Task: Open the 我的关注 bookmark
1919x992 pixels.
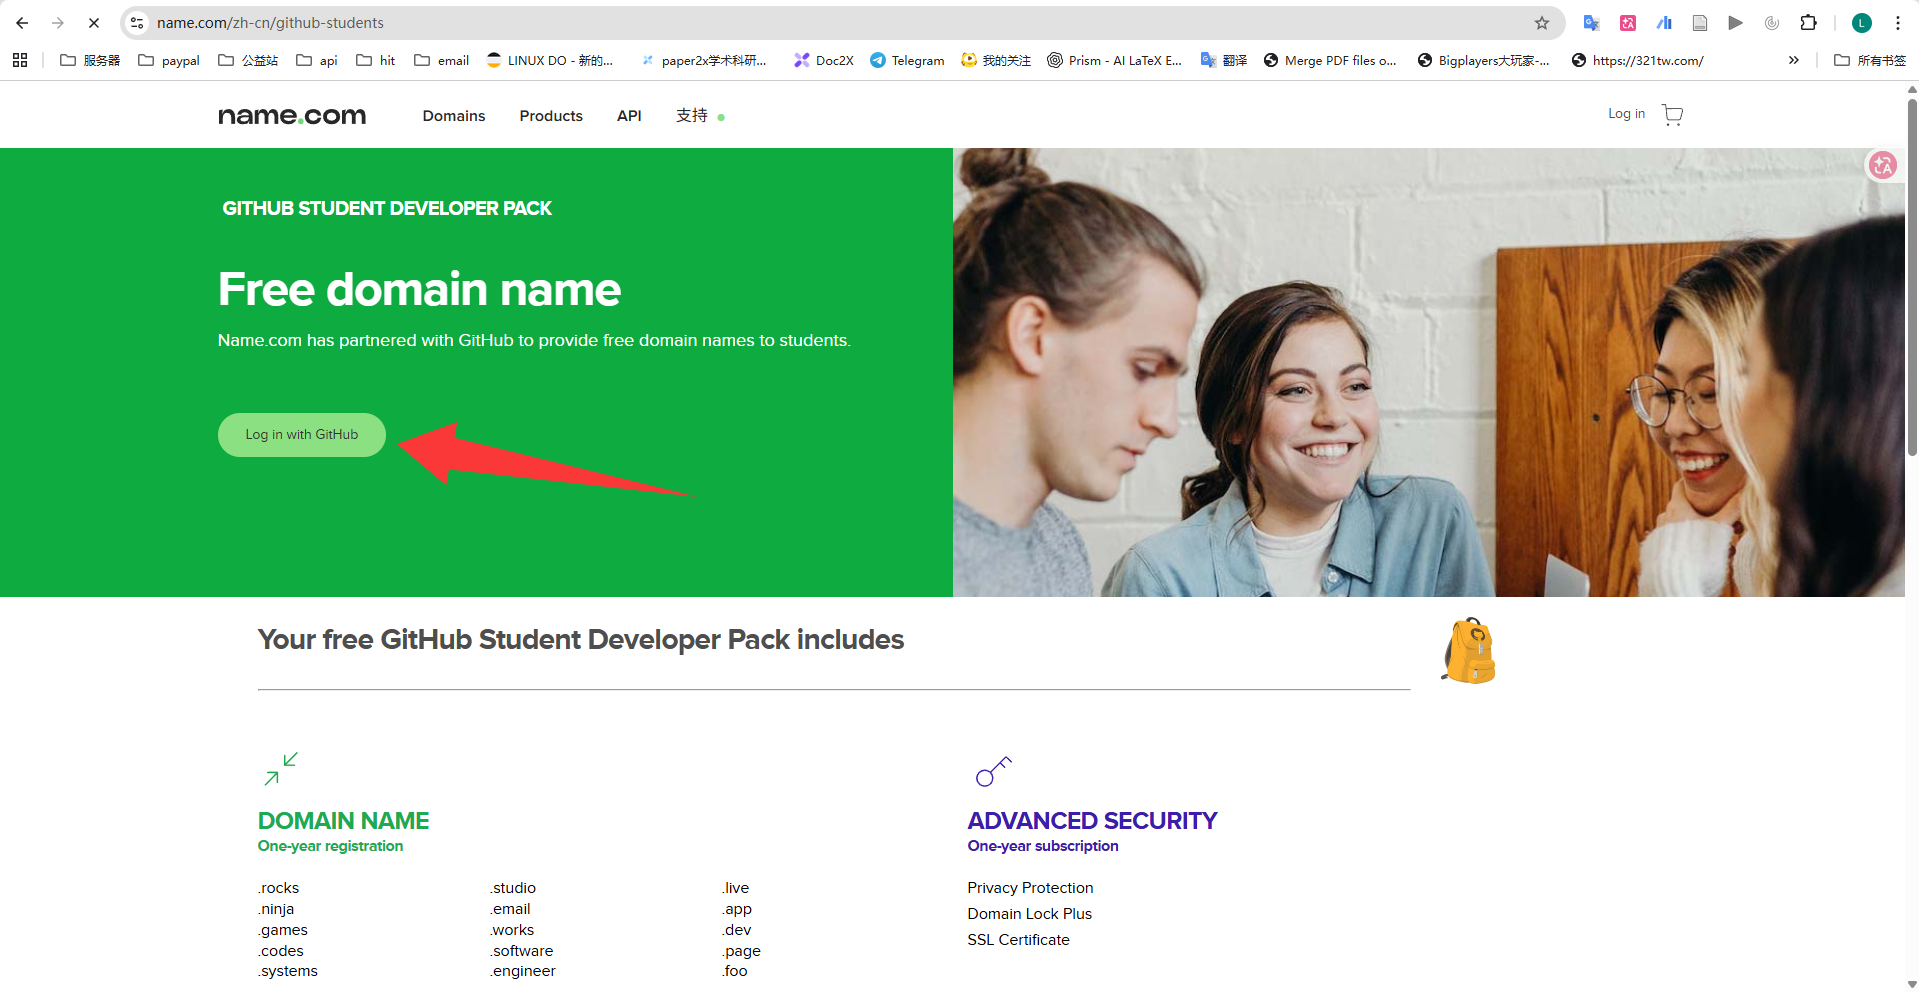Action: click(996, 60)
